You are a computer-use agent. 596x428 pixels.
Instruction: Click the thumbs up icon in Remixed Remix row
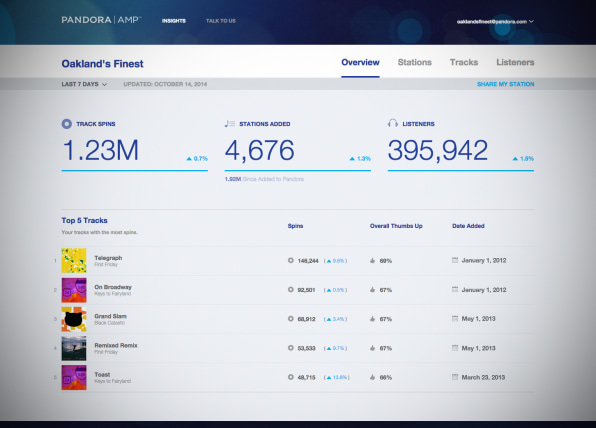pyautogui.click(x=372, y=348)
